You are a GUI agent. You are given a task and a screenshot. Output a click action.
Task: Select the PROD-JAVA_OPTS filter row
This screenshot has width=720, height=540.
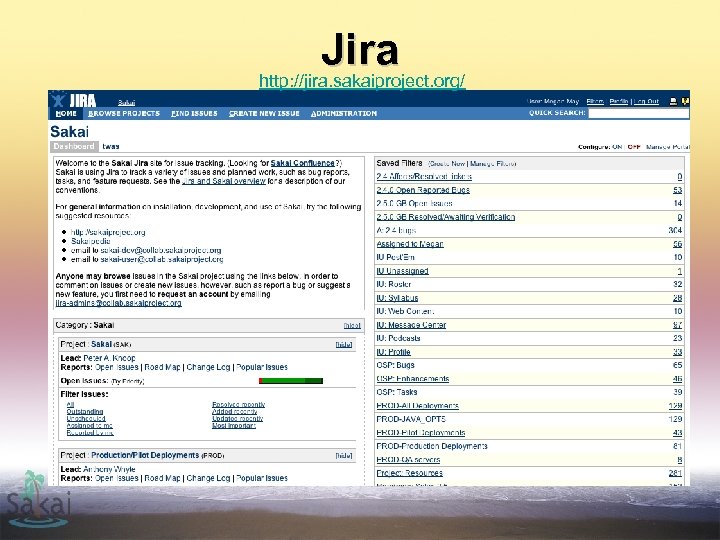pos(529,419)
